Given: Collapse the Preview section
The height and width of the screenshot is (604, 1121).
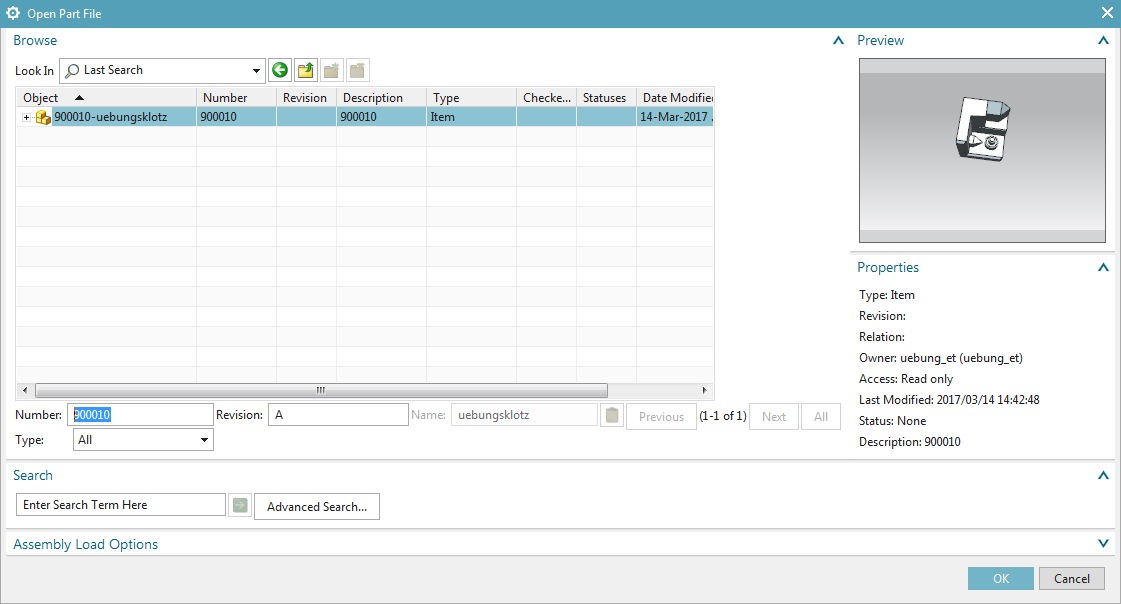Looking at the screenshot, I should click(x=1103, y=41).
